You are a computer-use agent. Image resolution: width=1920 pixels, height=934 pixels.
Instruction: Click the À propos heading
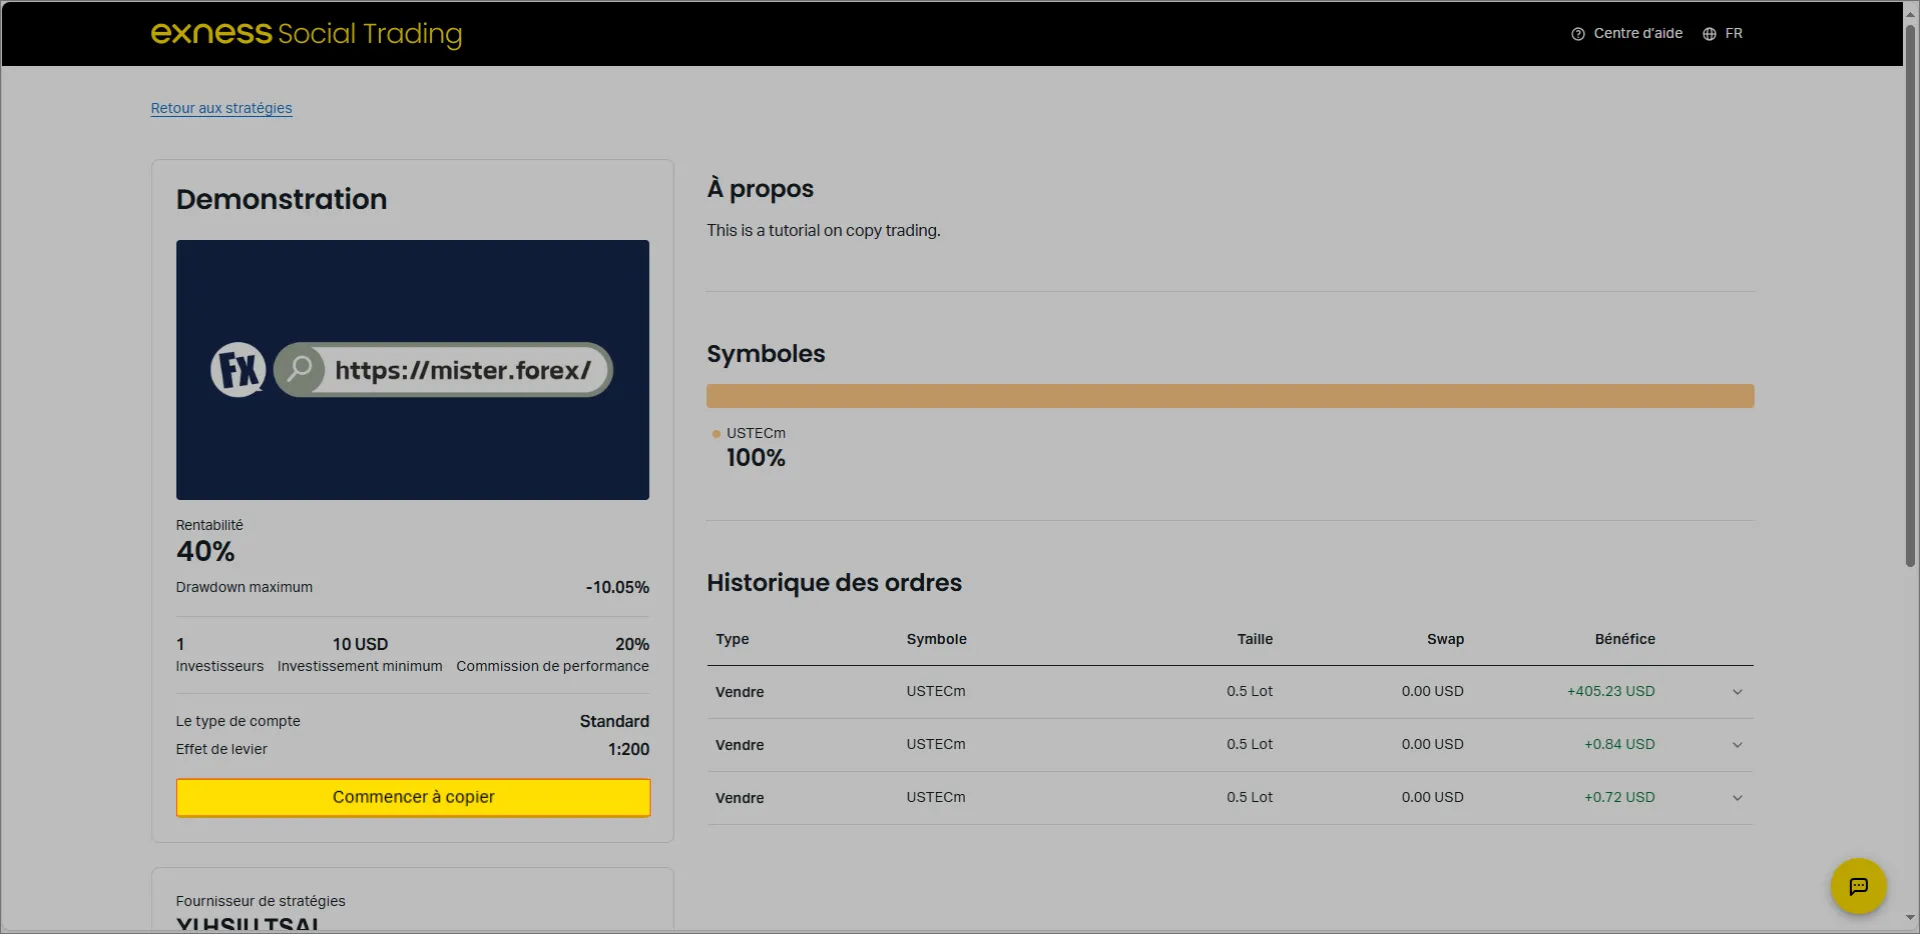(760, 189)
